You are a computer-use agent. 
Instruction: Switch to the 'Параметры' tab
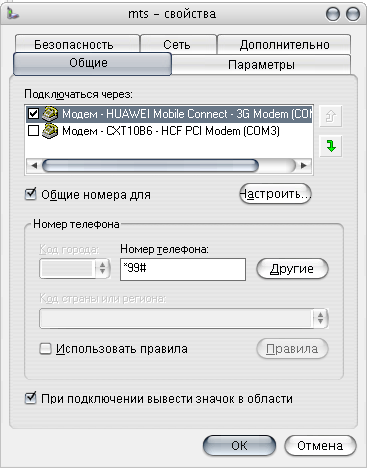(x=261, y=65)
